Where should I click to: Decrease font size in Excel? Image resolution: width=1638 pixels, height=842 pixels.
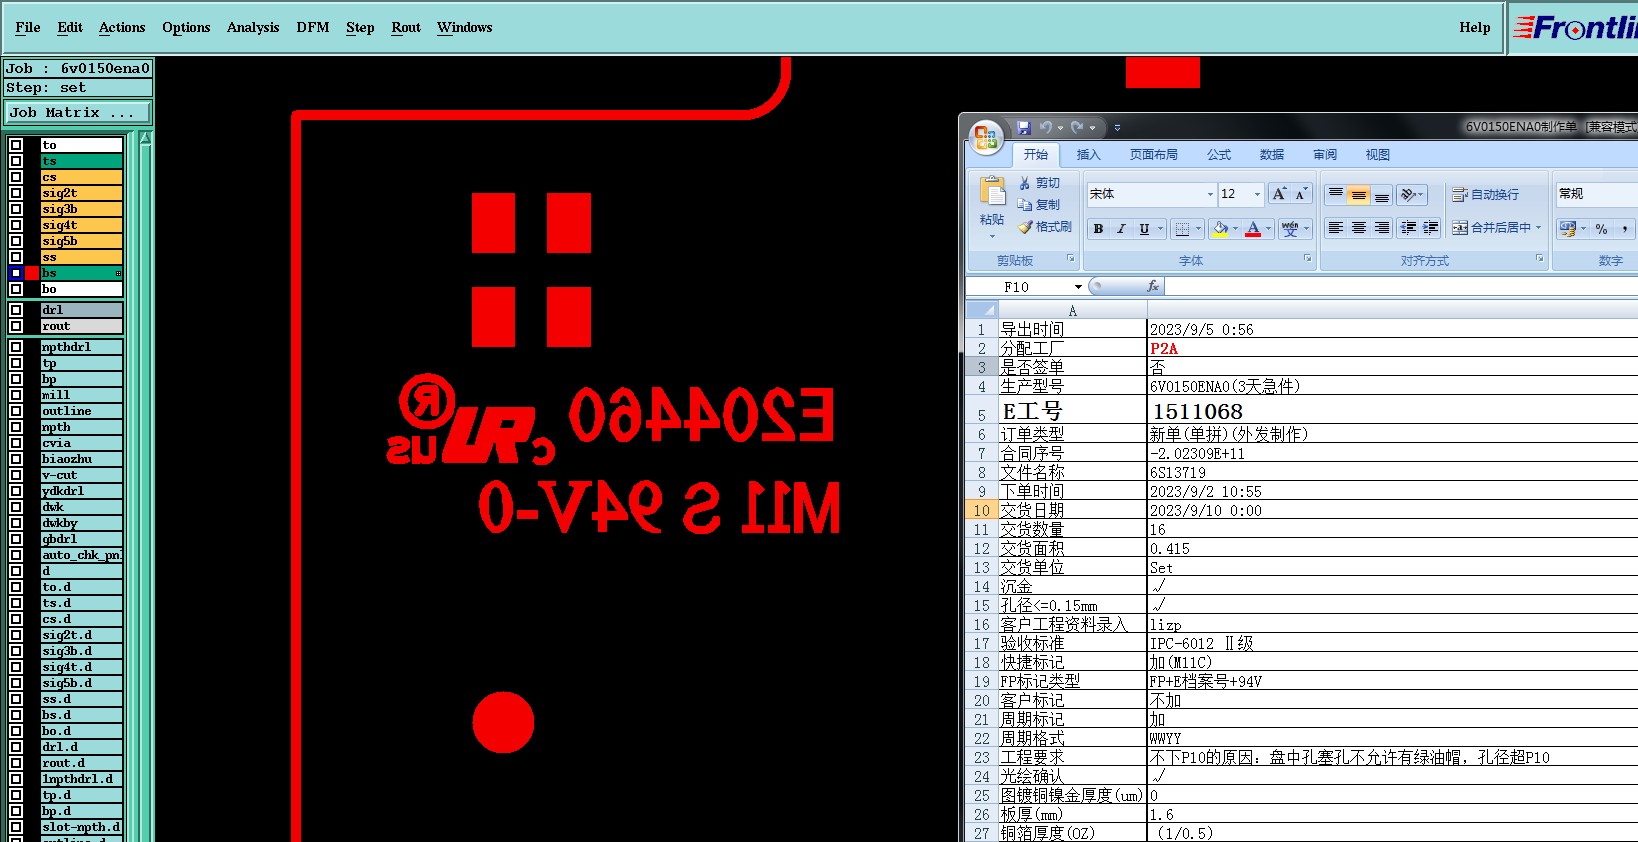1301,194
